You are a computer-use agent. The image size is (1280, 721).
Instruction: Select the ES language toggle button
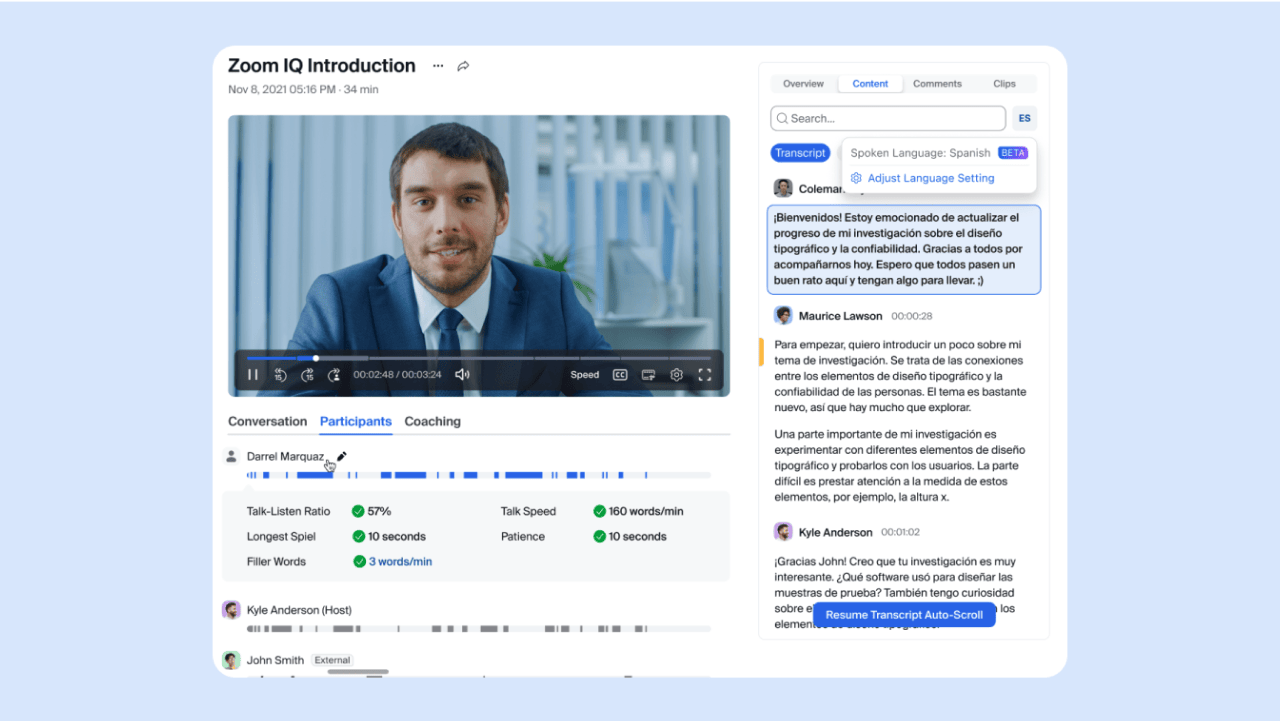1024,117
